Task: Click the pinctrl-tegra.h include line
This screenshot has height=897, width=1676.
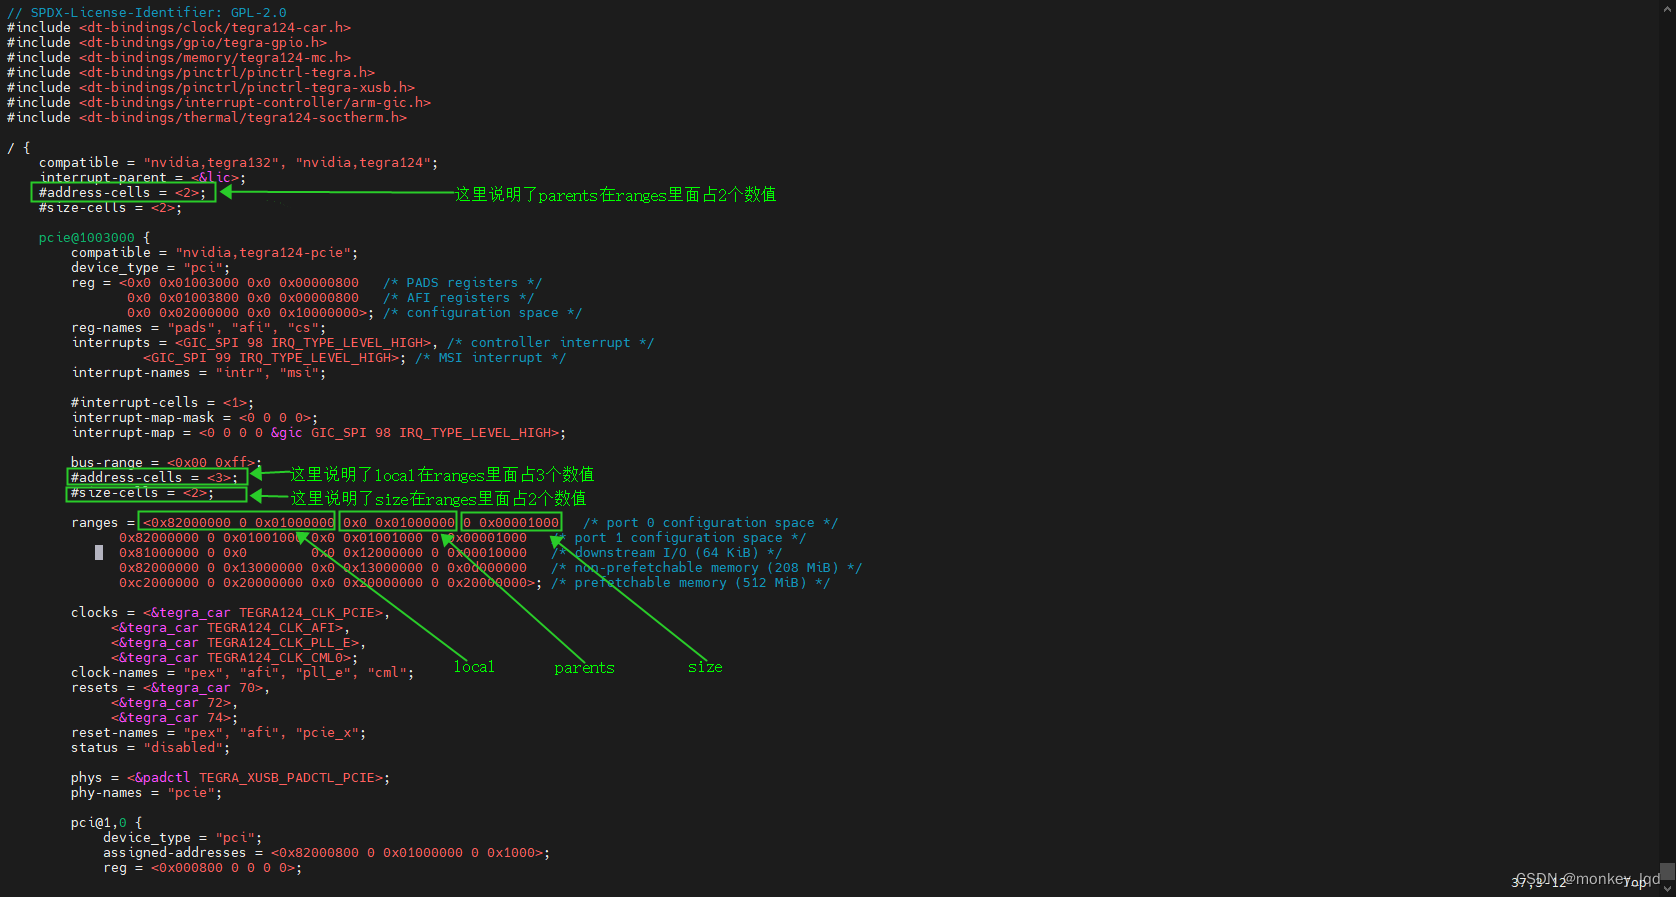Action: click(x=191, y=73)
